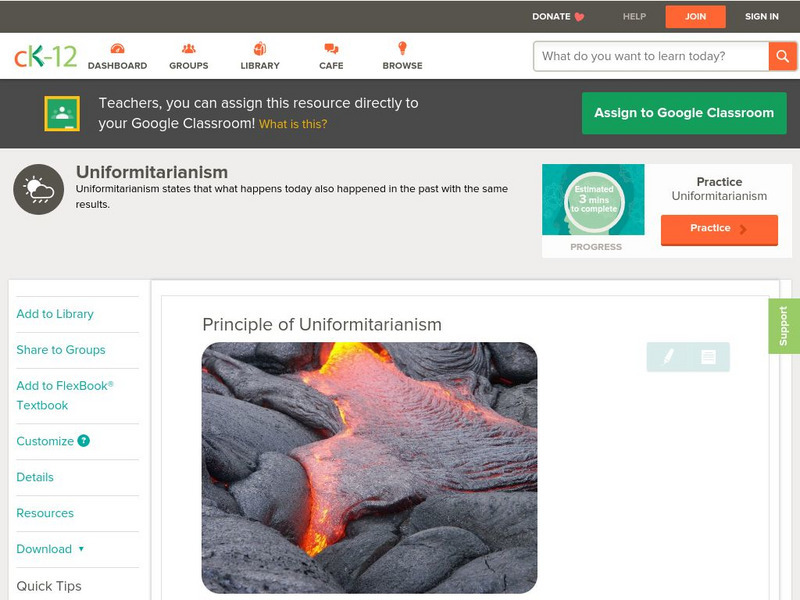The height and width of the screenshot is (600, 800).
Task: Click the Browse lightbulb icon
Action: point(403,48)
